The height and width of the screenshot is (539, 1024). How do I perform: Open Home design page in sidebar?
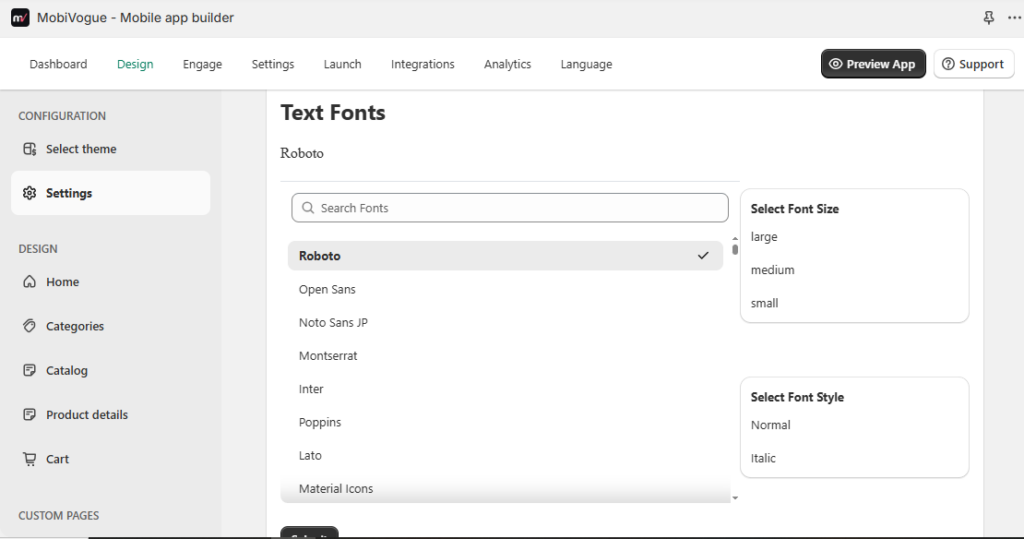tap(110, 282)
